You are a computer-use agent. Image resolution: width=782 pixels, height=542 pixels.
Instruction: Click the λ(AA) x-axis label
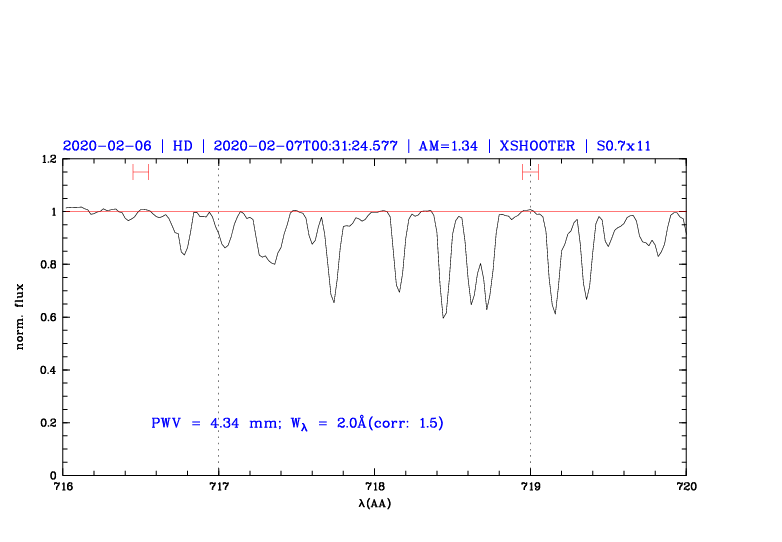click(374, 503)
